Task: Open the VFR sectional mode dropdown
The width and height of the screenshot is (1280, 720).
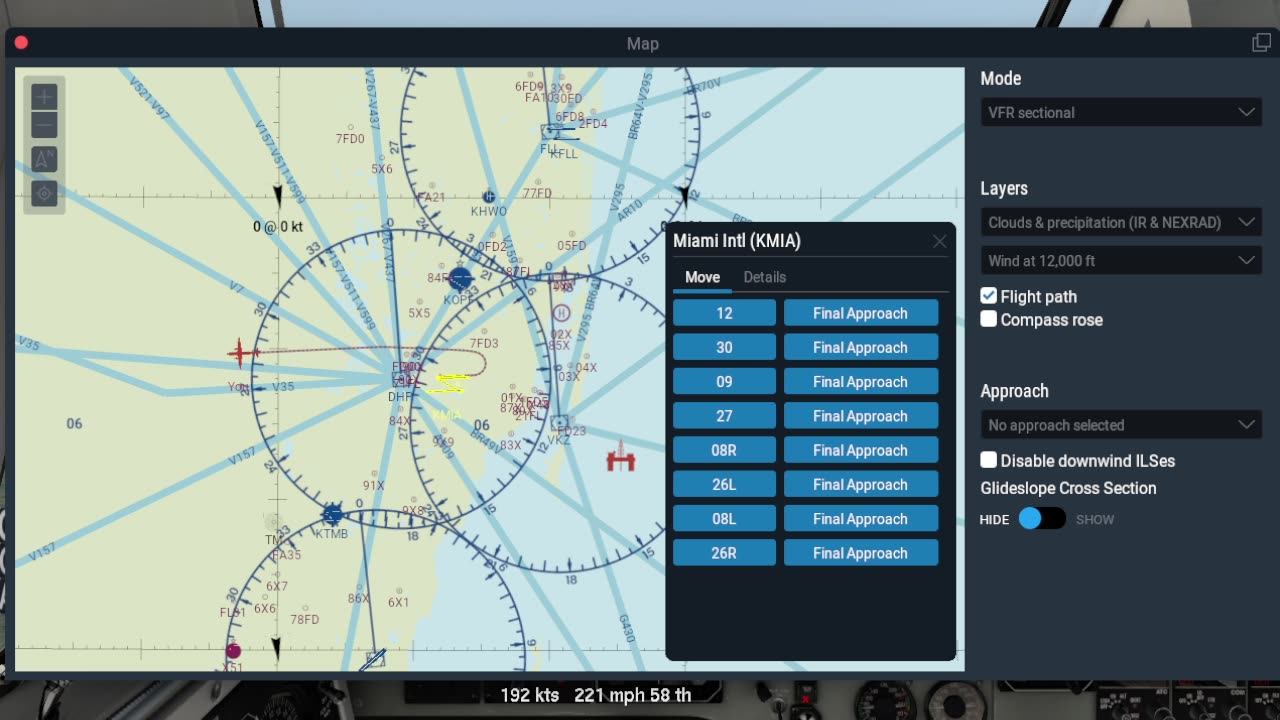Action: pyautogui.click(x=1121, y=112)
